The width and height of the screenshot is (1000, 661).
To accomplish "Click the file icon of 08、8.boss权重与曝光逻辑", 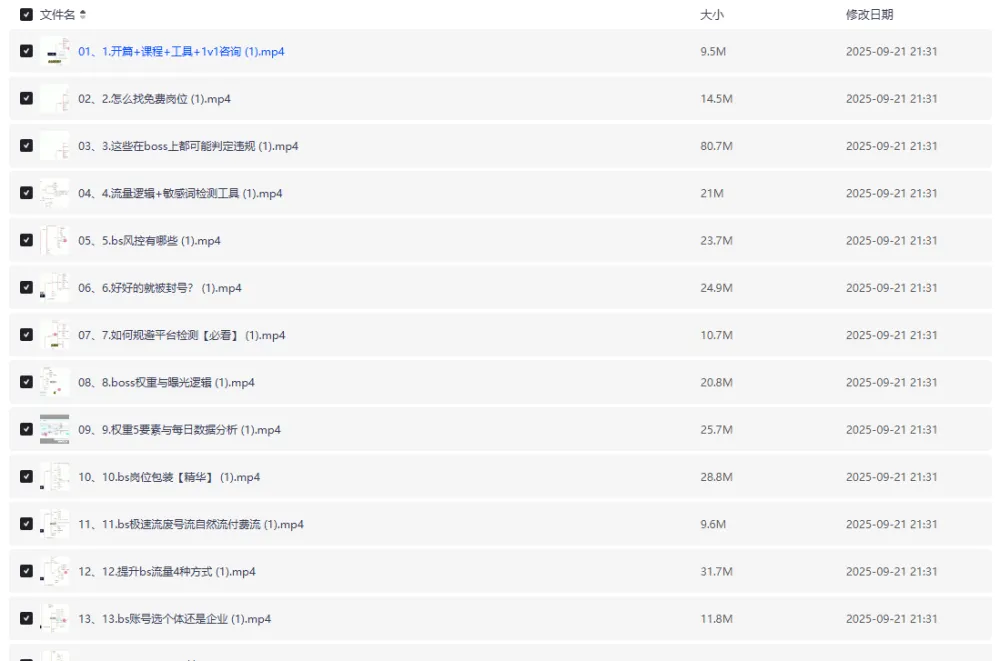I will [x=55, y=382].
